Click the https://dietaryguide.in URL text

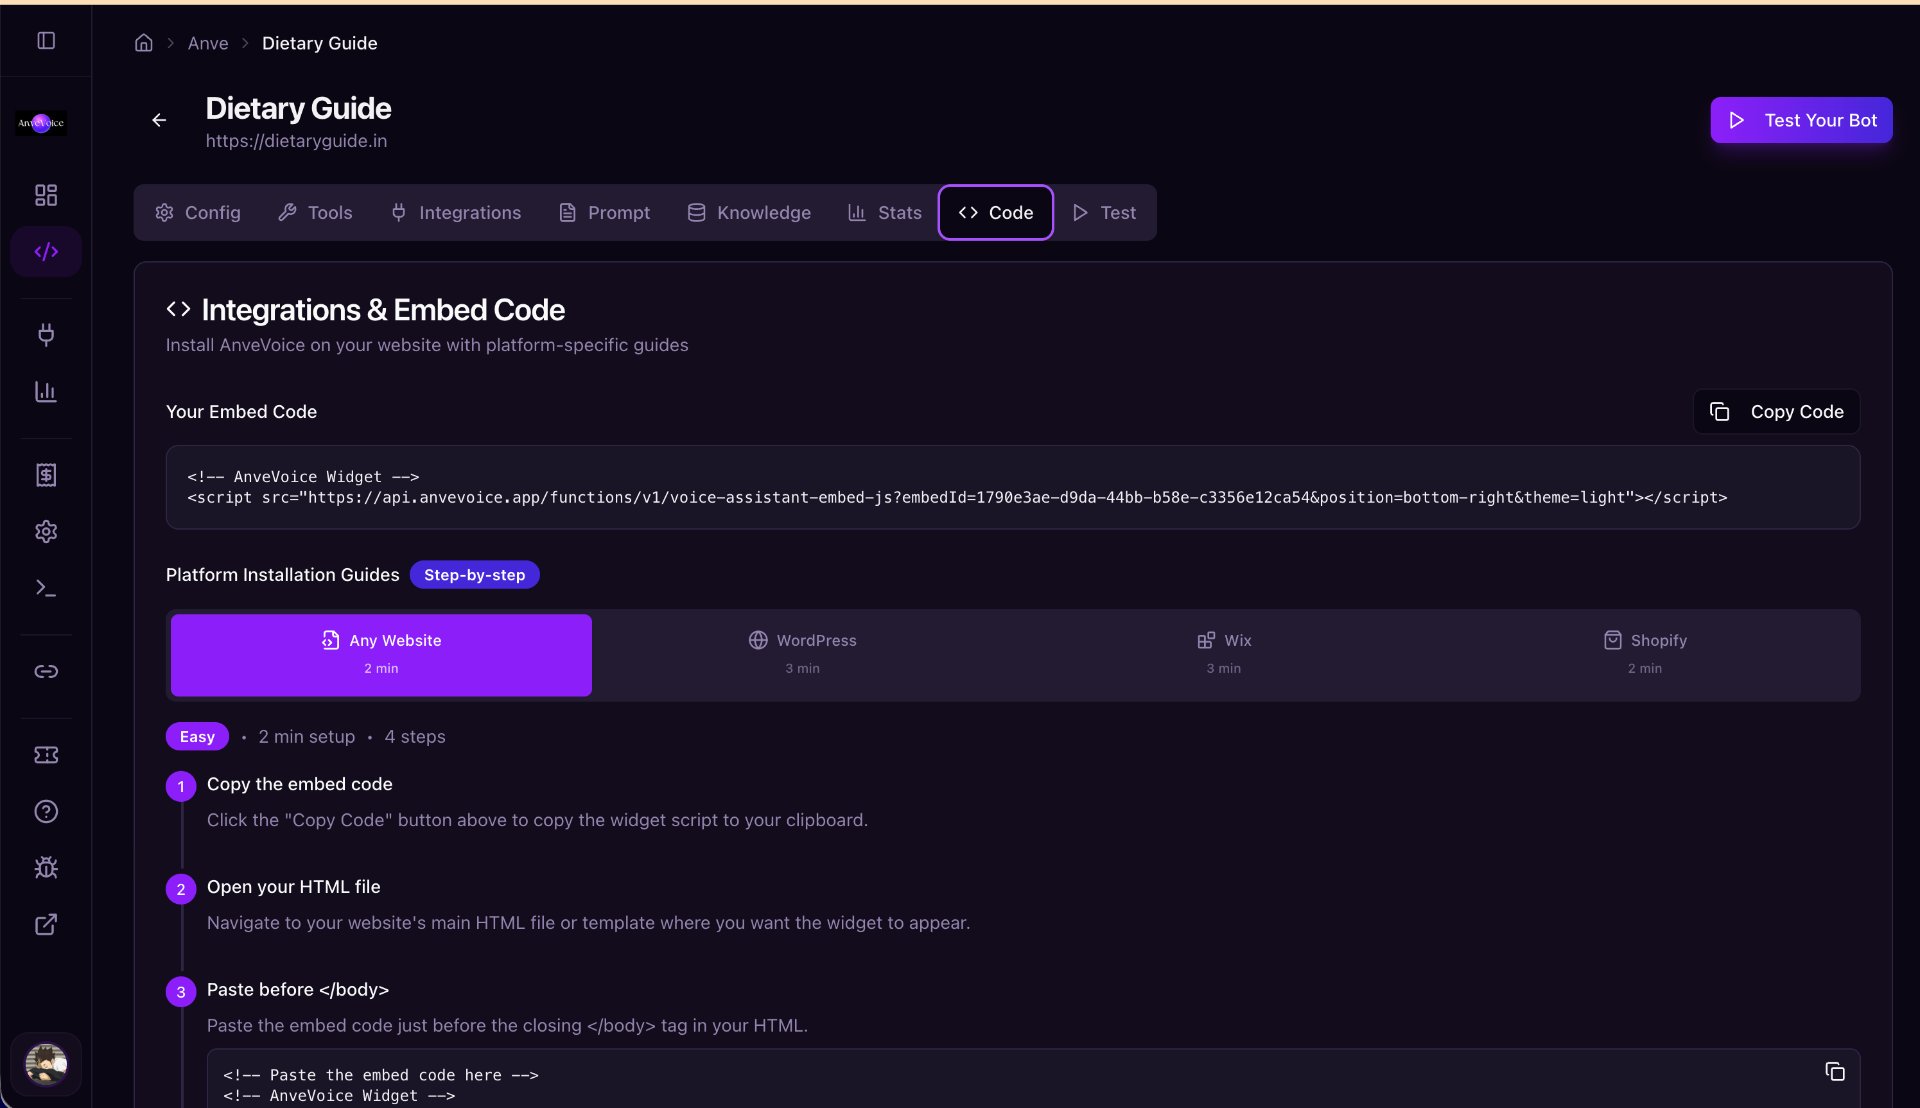pos(296,141)
